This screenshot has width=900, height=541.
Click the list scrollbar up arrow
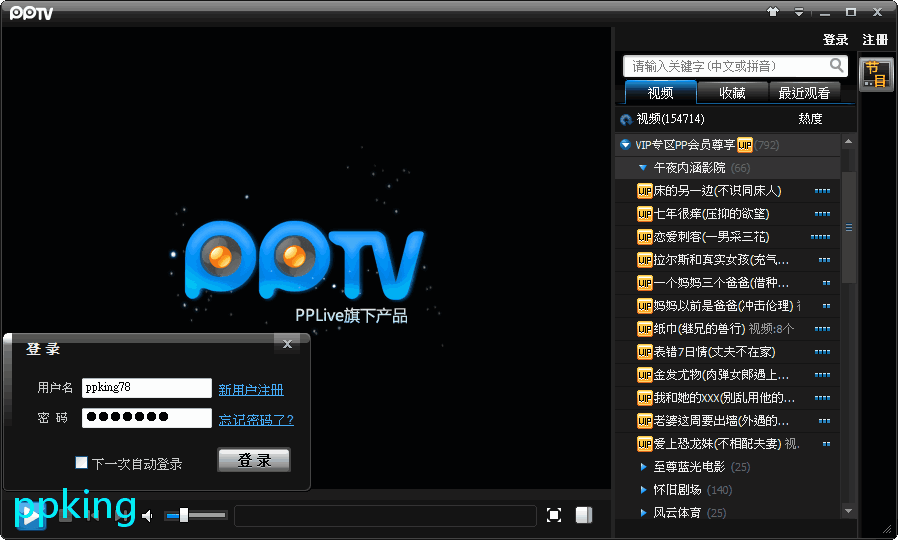(848, 141)
